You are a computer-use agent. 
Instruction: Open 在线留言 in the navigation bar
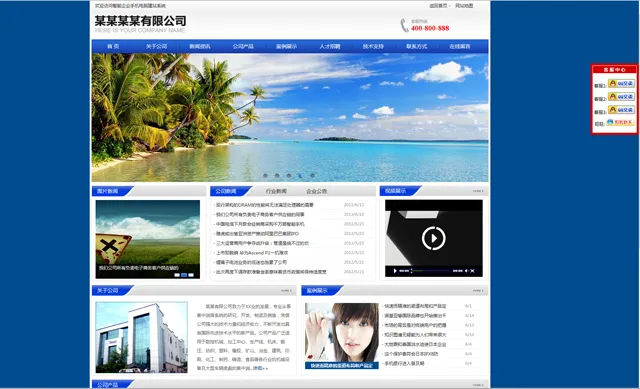[x=460, y=47]
